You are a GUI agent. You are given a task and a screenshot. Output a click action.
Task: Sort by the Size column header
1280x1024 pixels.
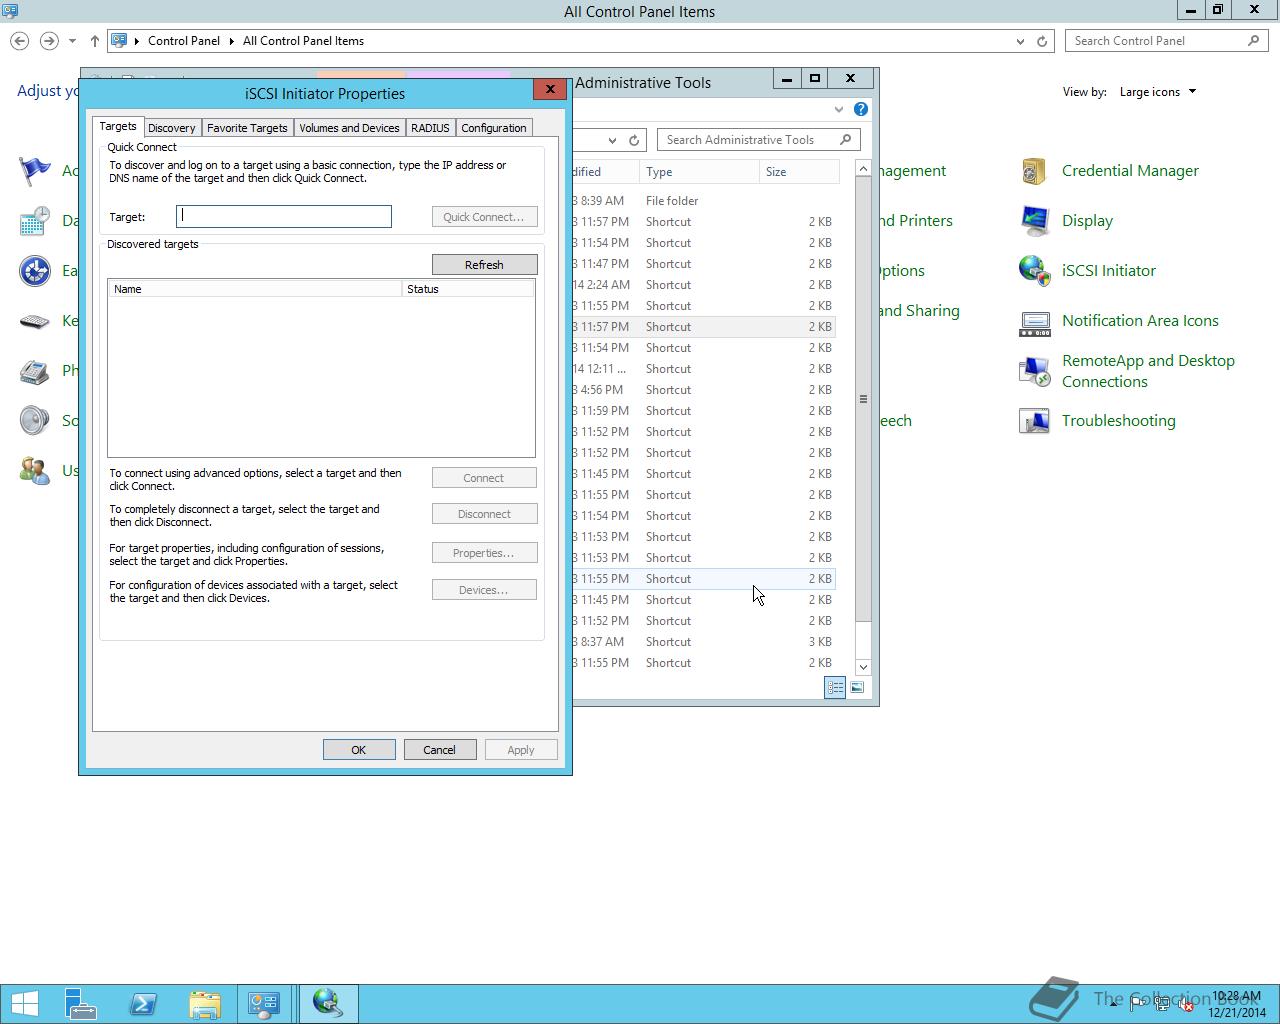[798, 172]
